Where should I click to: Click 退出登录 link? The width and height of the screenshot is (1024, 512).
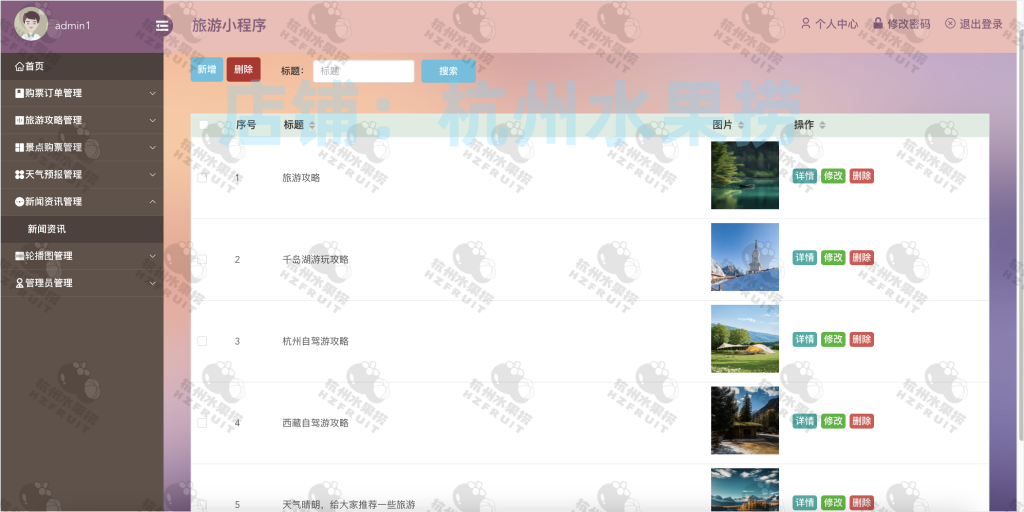coord(981,24)
